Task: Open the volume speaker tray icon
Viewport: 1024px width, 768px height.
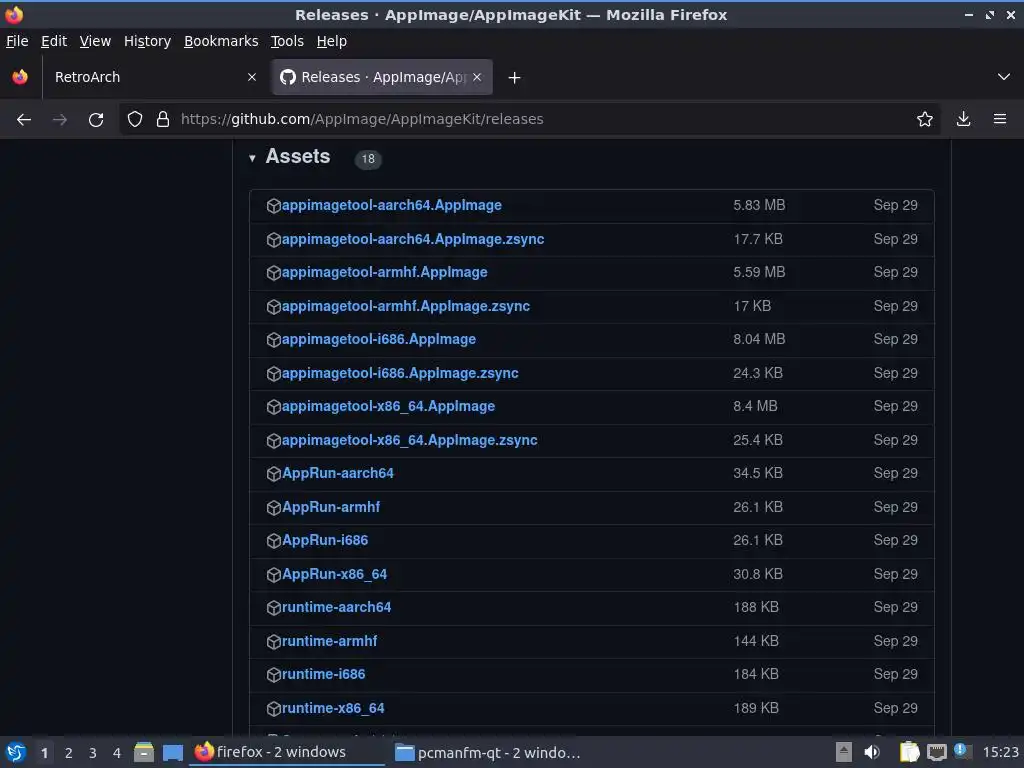Action: (872, 753)
